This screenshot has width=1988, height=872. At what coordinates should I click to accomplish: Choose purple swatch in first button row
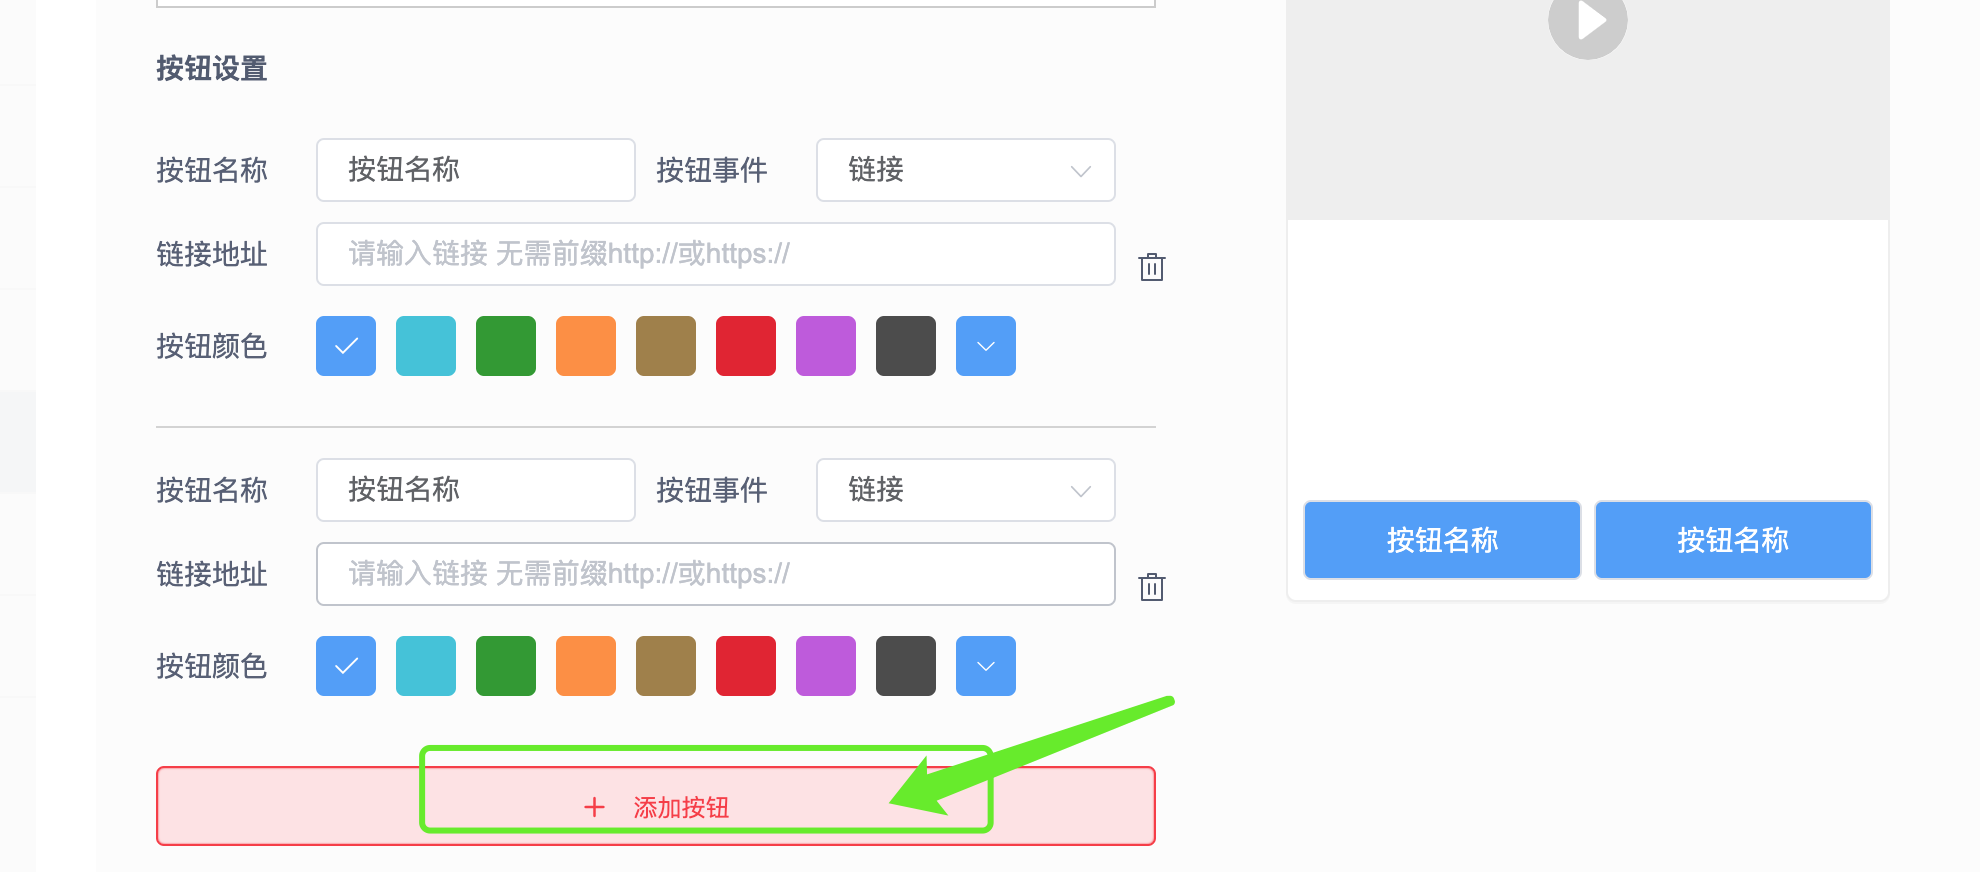click(826, 346)
